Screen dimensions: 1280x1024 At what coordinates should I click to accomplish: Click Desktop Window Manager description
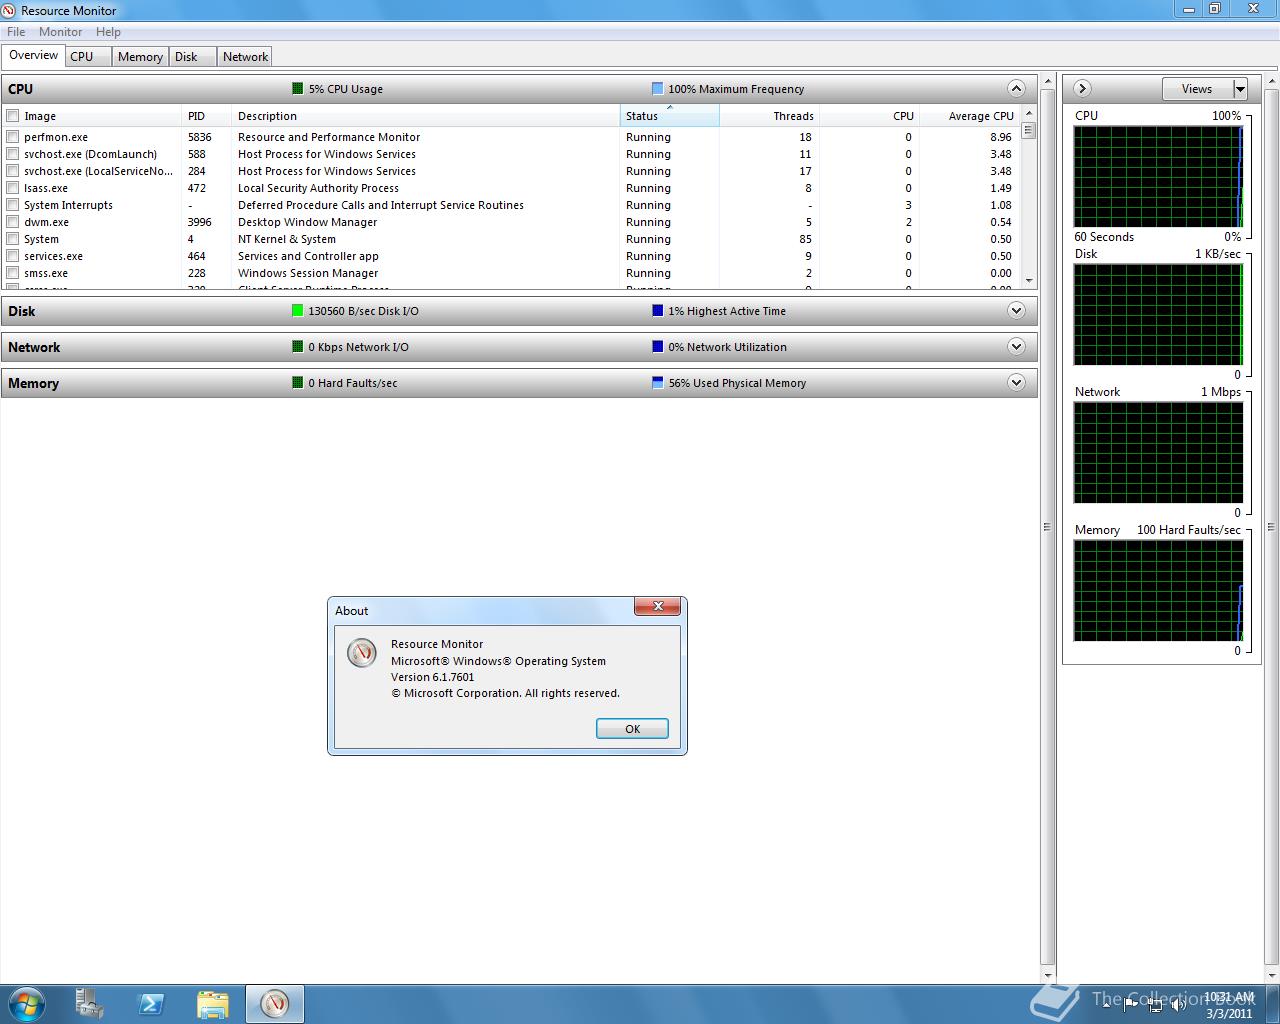coord(307,222)
